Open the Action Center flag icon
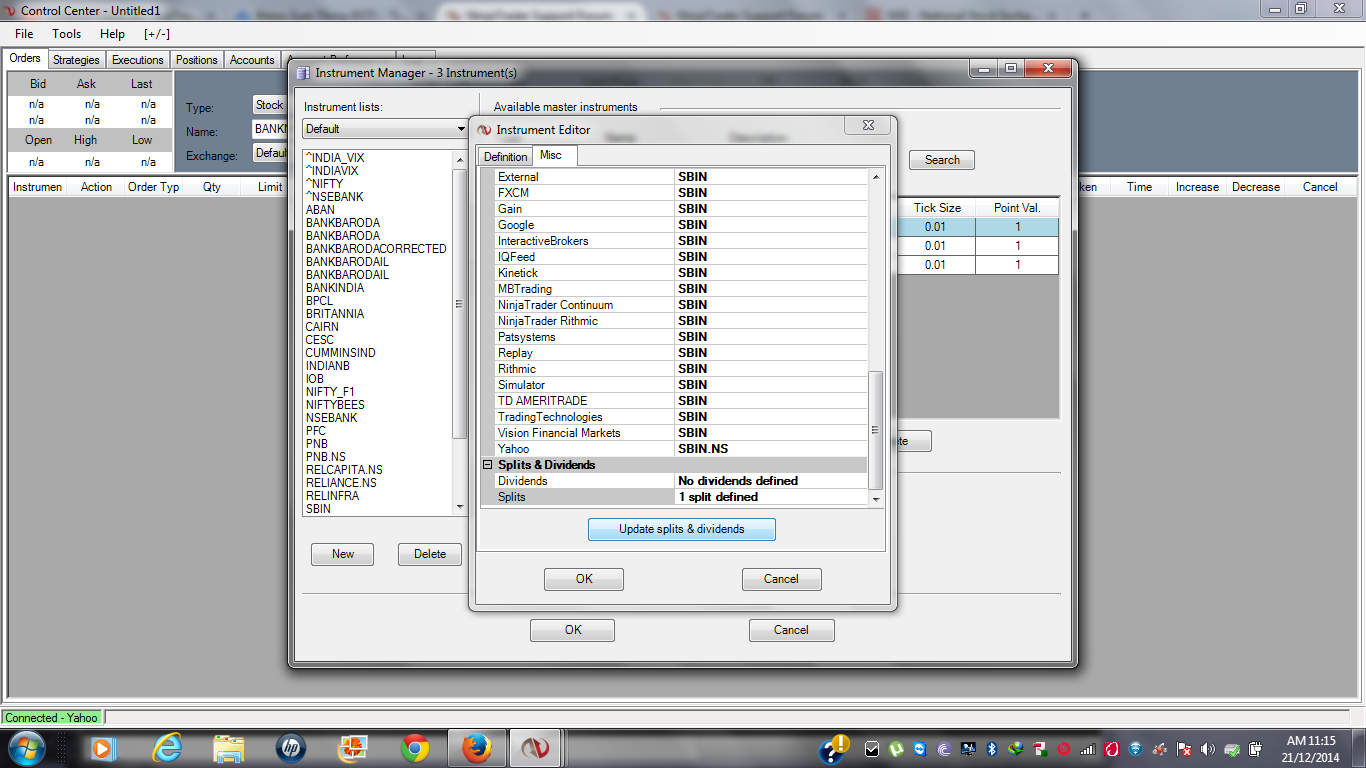The image size is (1366, 768). [x=1184, y=749]
